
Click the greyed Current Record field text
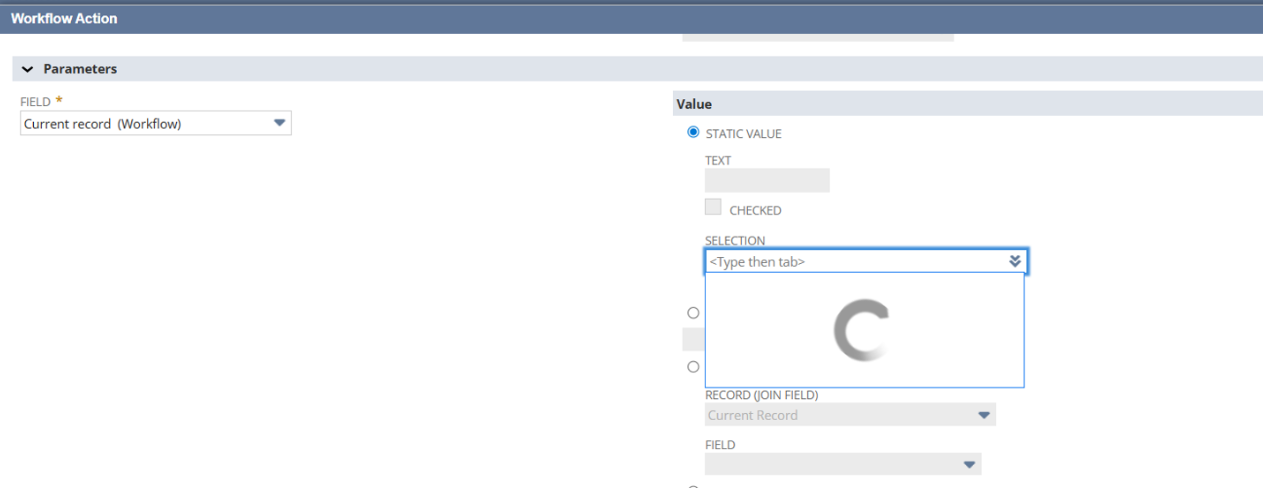(753, 415)
